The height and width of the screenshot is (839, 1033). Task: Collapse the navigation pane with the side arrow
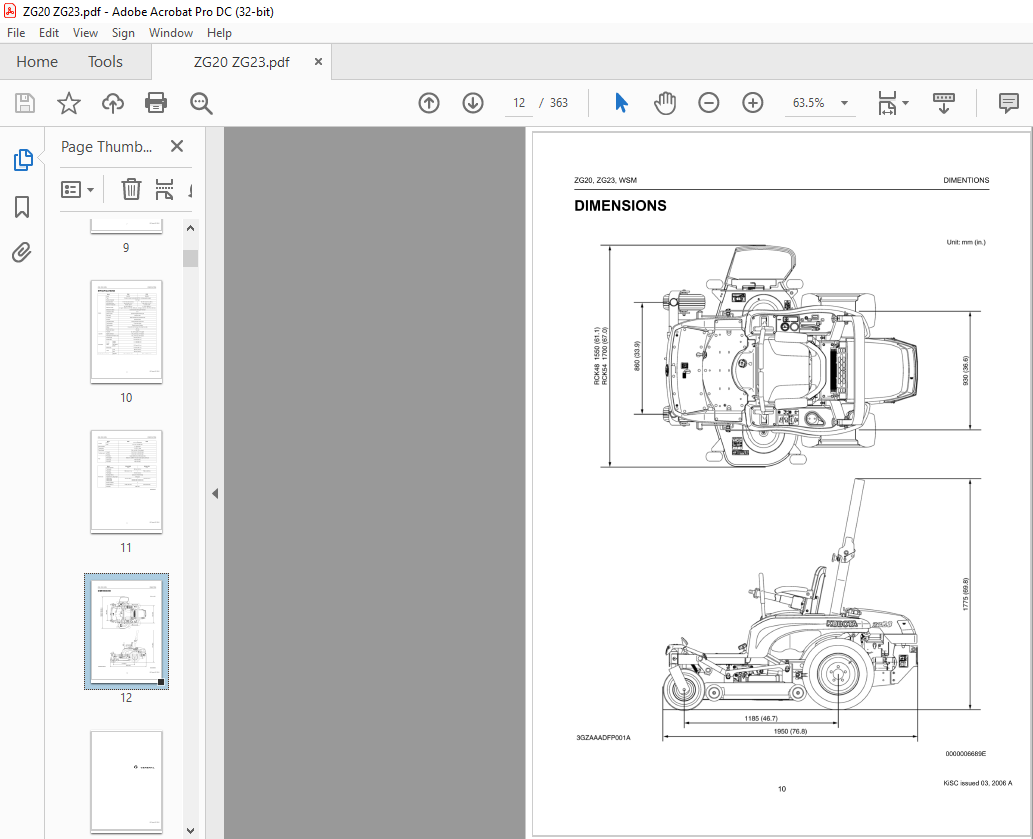click(x=215, y=493)
